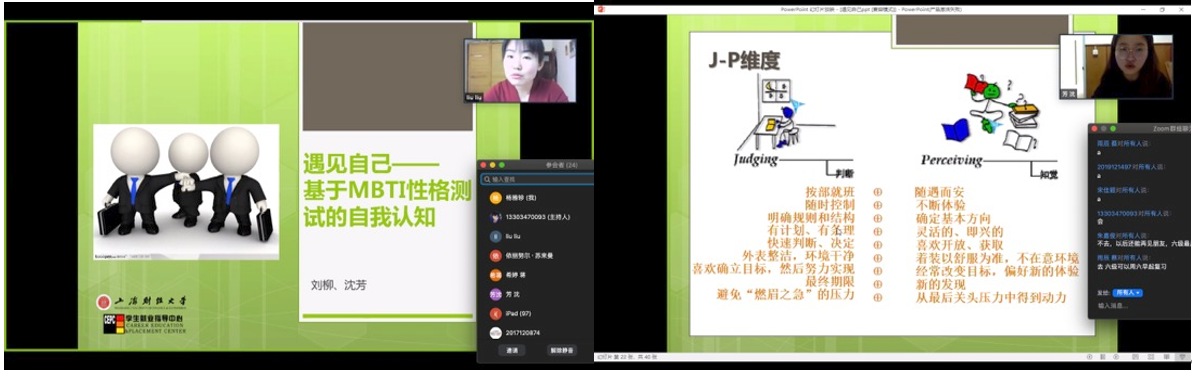Screen dimensions: 1192x371
Task: Minimize the PowerPoint slideshow window
Action: pyautogui.click(x=1143, y=9)
